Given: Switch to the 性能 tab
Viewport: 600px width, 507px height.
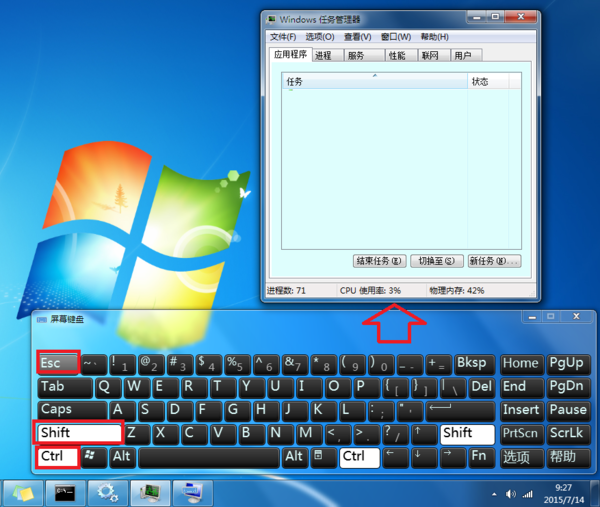Looking at the screenshot, I should [401, 55].
